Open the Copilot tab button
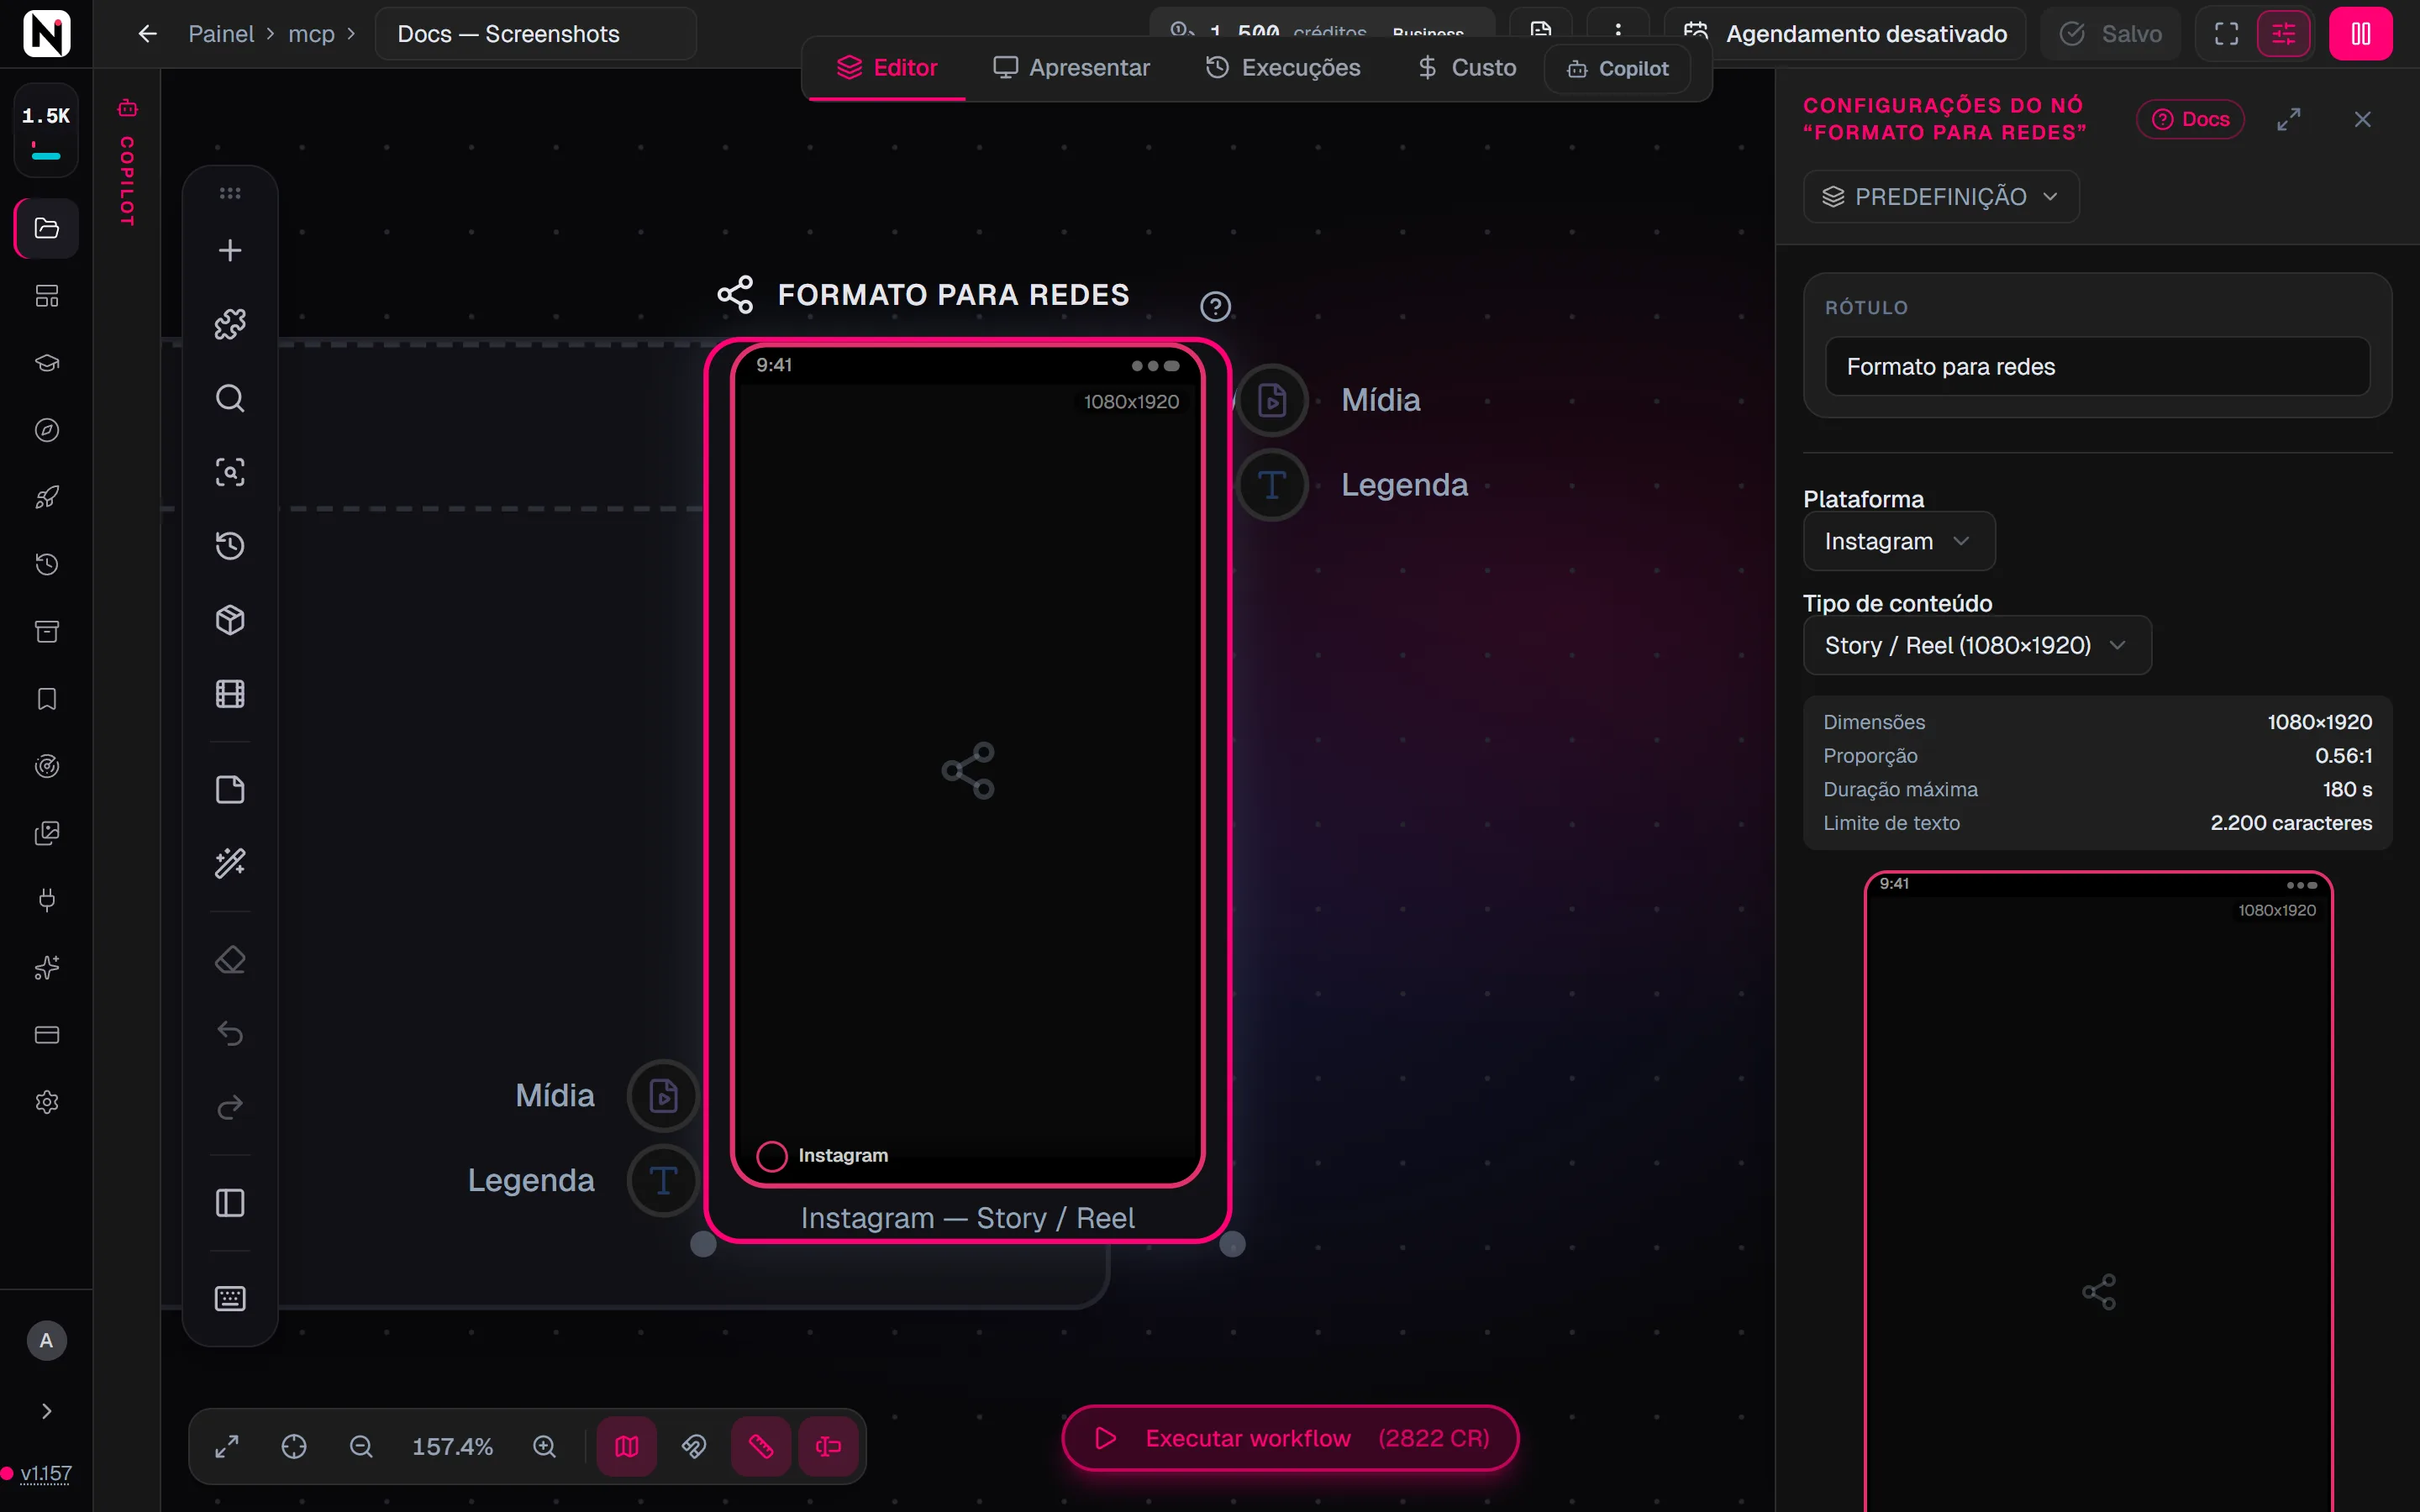 (x=1617, y=69)
